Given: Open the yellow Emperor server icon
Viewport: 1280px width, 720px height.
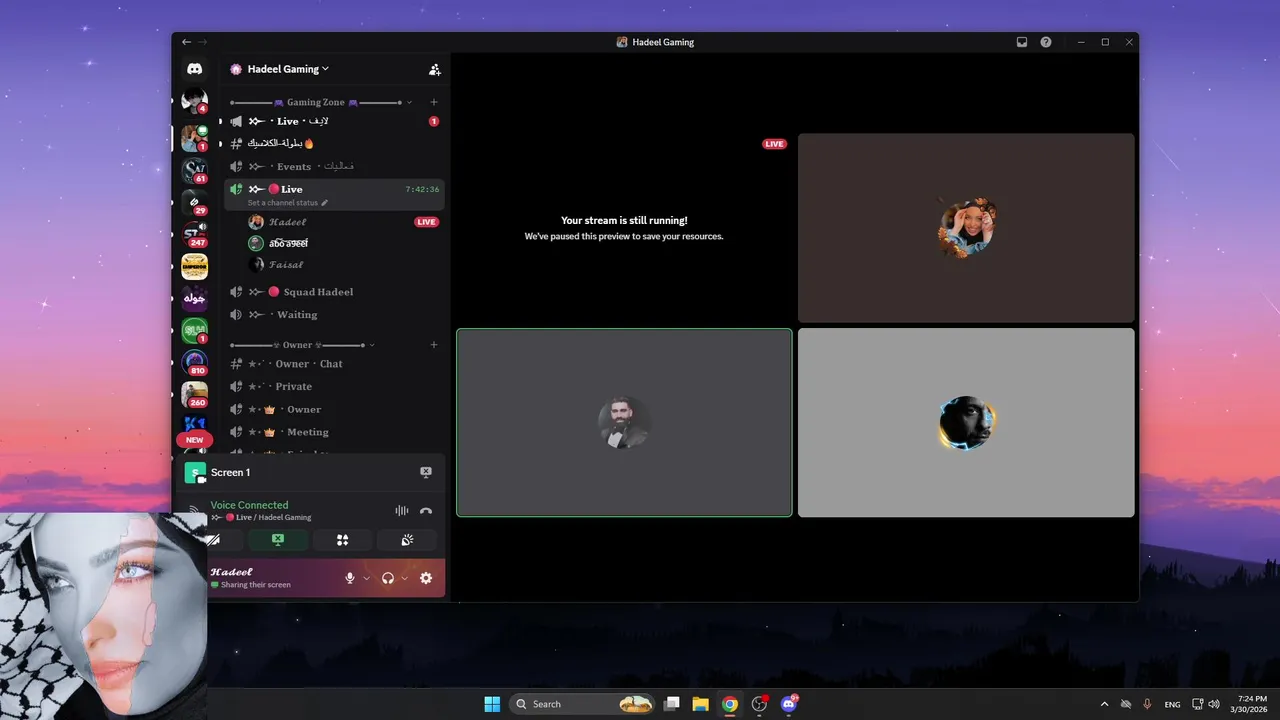Looking at the screenshot, I should click(x=194, y=266).
